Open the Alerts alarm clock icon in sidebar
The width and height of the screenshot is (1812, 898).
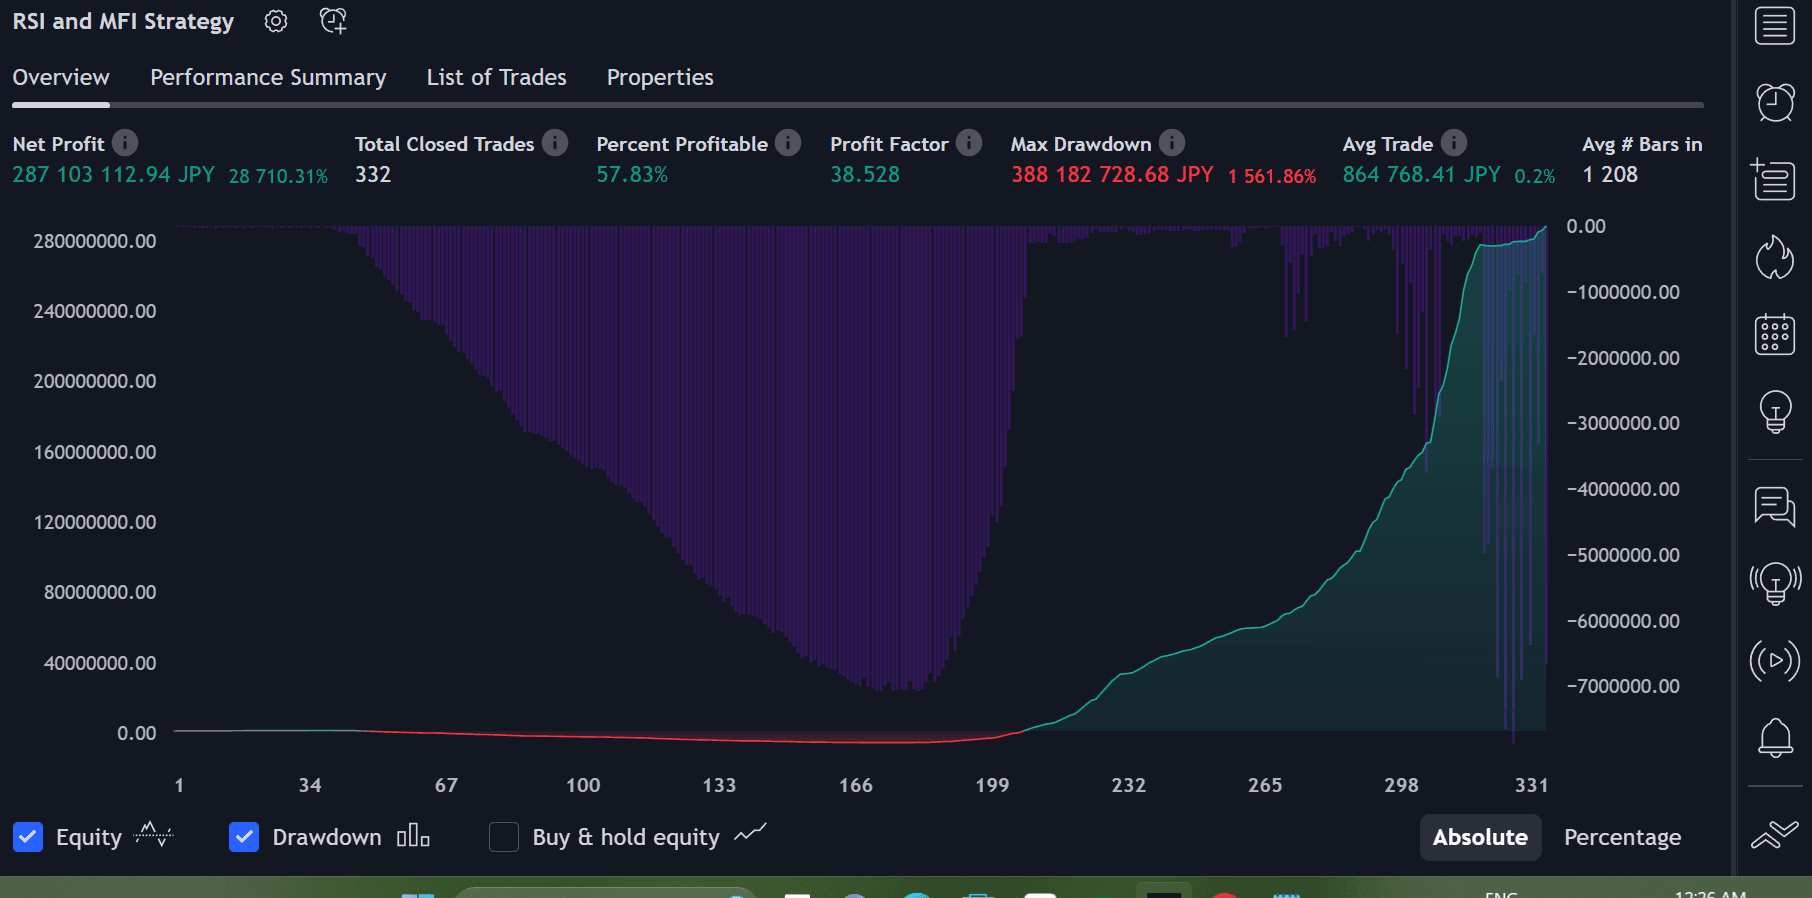click(x=1775, y=102)
